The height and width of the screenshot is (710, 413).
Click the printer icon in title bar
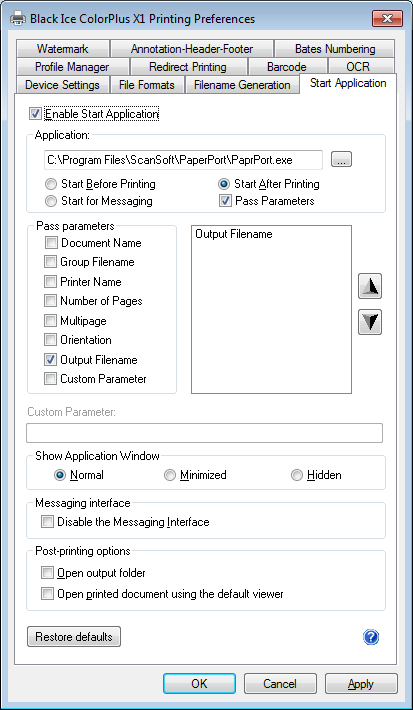point(18,19)
